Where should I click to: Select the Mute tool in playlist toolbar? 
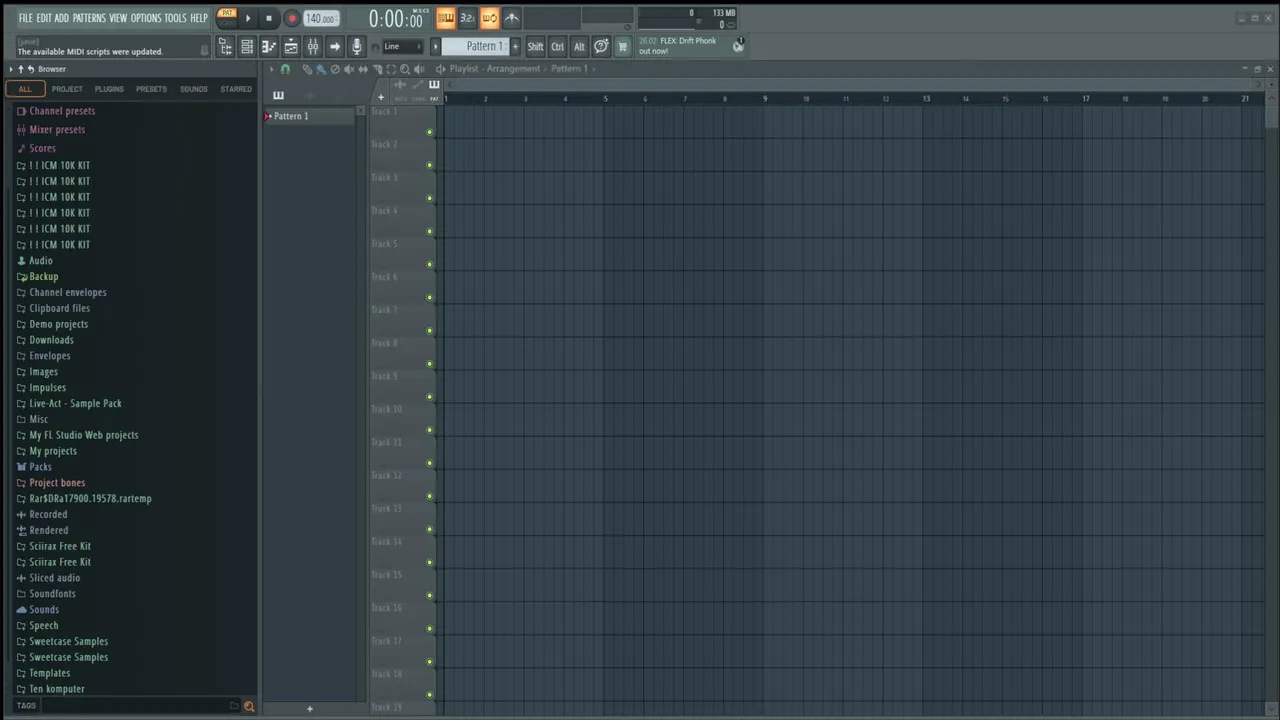pos(349,69)
